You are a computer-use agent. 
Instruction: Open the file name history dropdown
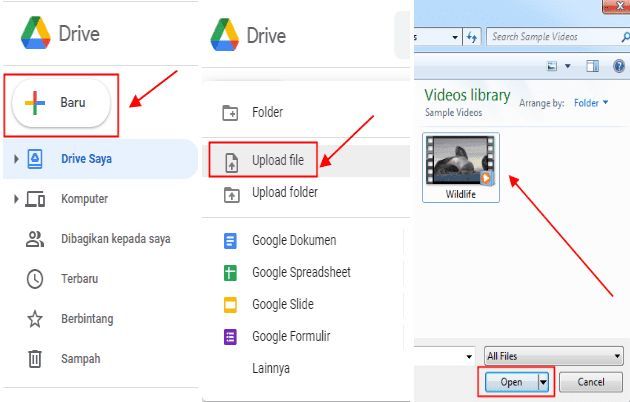click(x=469, y=357)
